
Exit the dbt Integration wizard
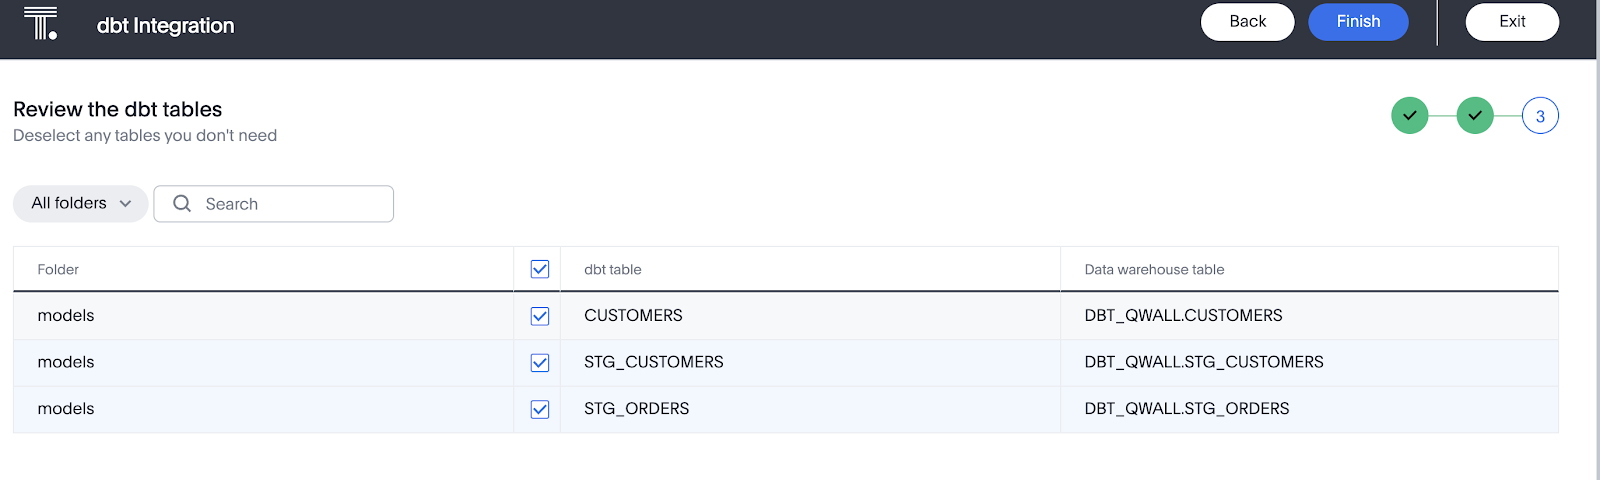pos(1512,22)
